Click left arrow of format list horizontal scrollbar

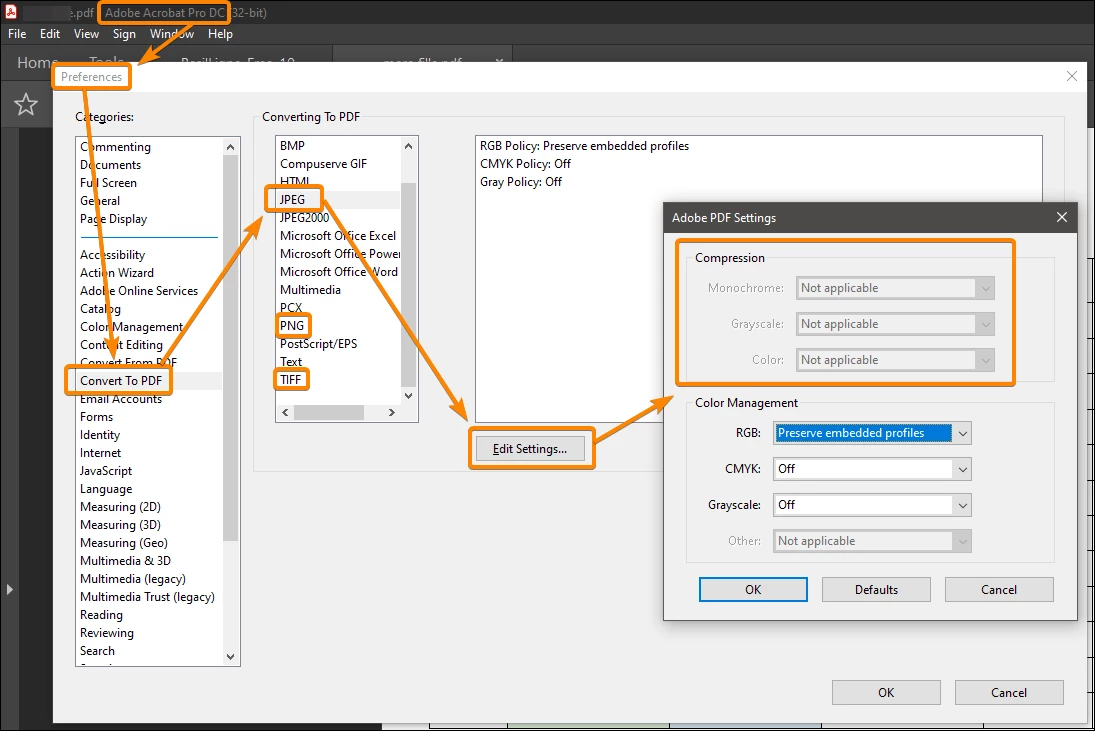point(285,413)
